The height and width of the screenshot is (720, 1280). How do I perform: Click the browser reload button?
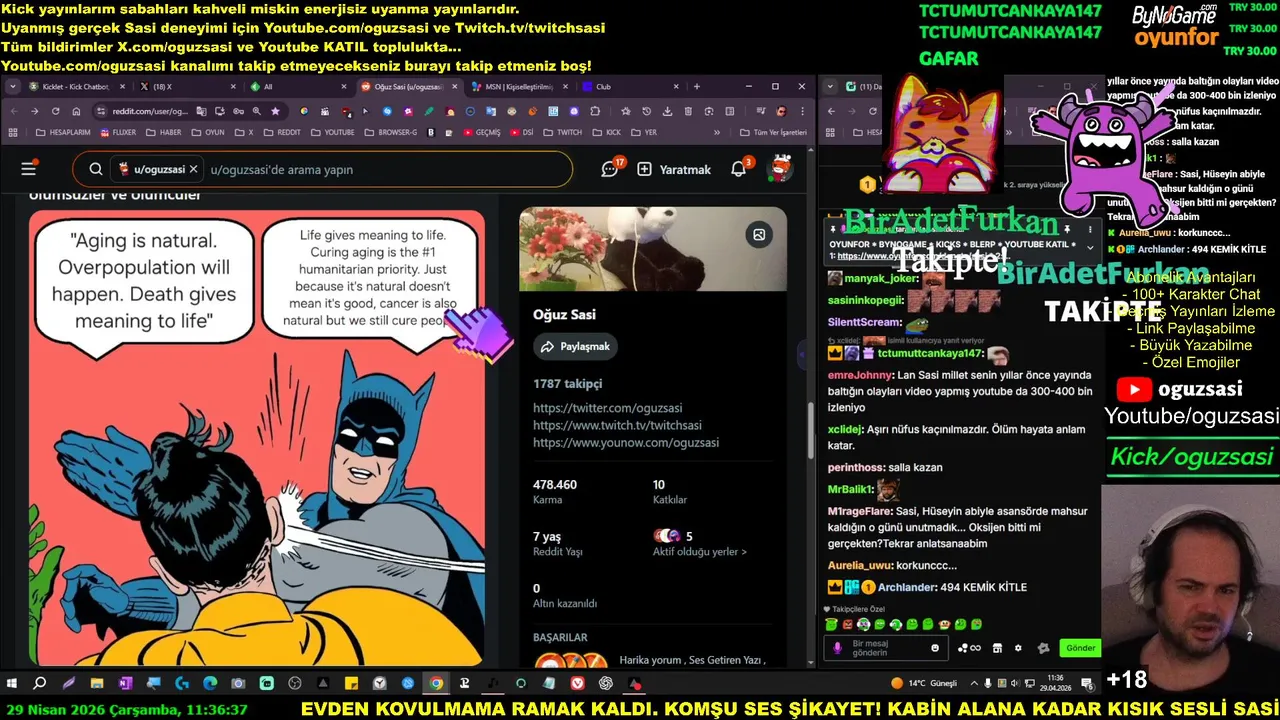55,111
